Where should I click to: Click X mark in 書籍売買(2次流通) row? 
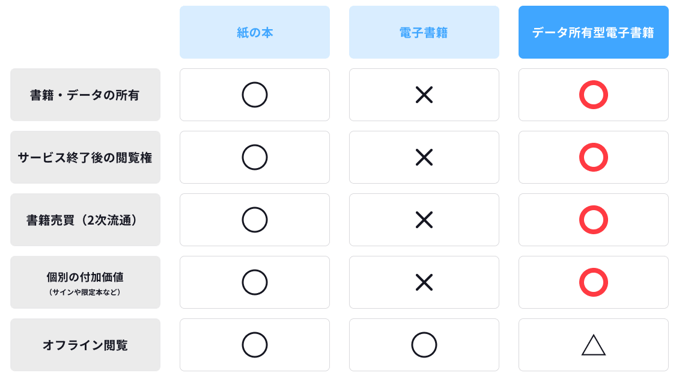[x=424, y=220]
